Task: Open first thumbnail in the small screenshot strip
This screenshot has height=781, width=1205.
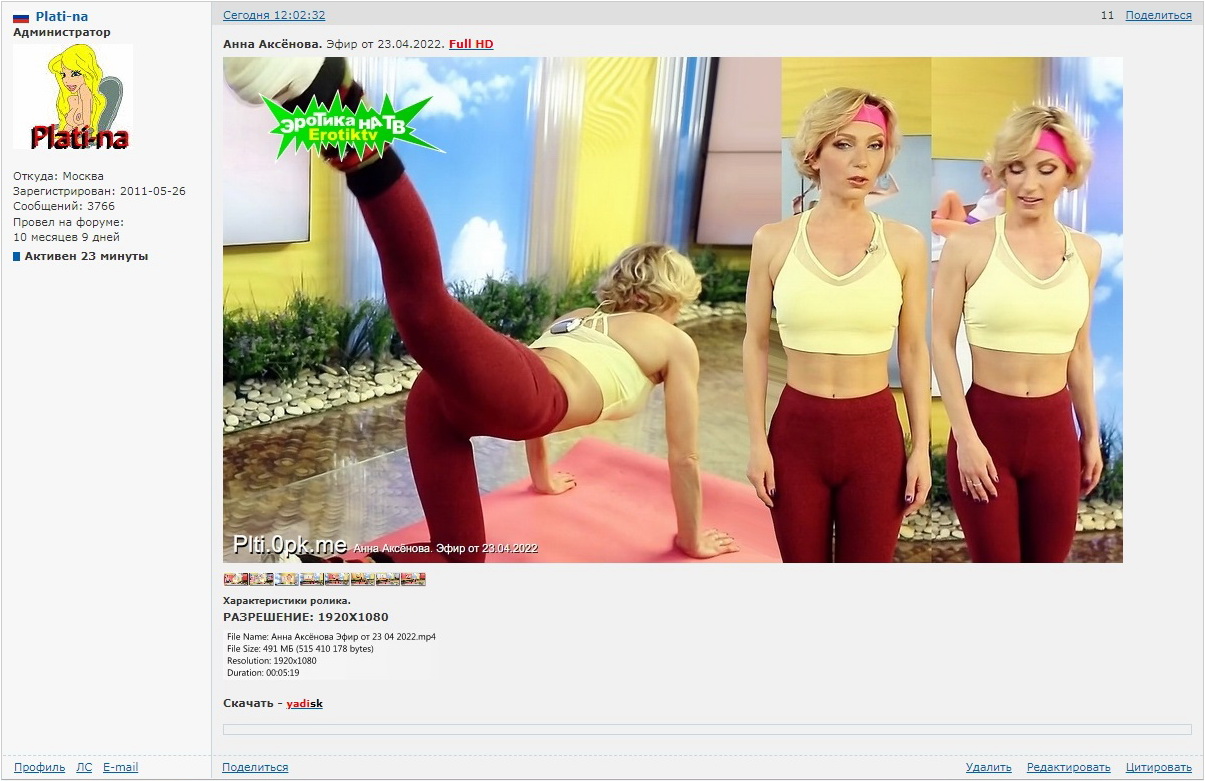Action: click(x=235, y=579)
